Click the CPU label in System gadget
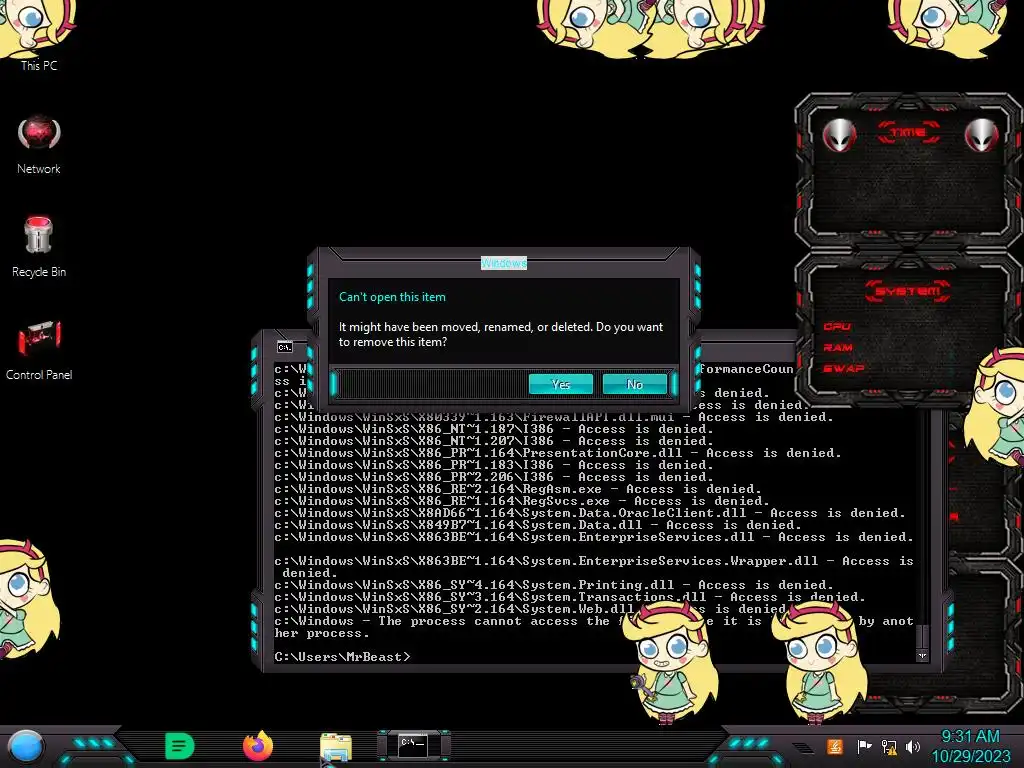This screenshot has height=768, width=1024. click(x=837, y=326)
